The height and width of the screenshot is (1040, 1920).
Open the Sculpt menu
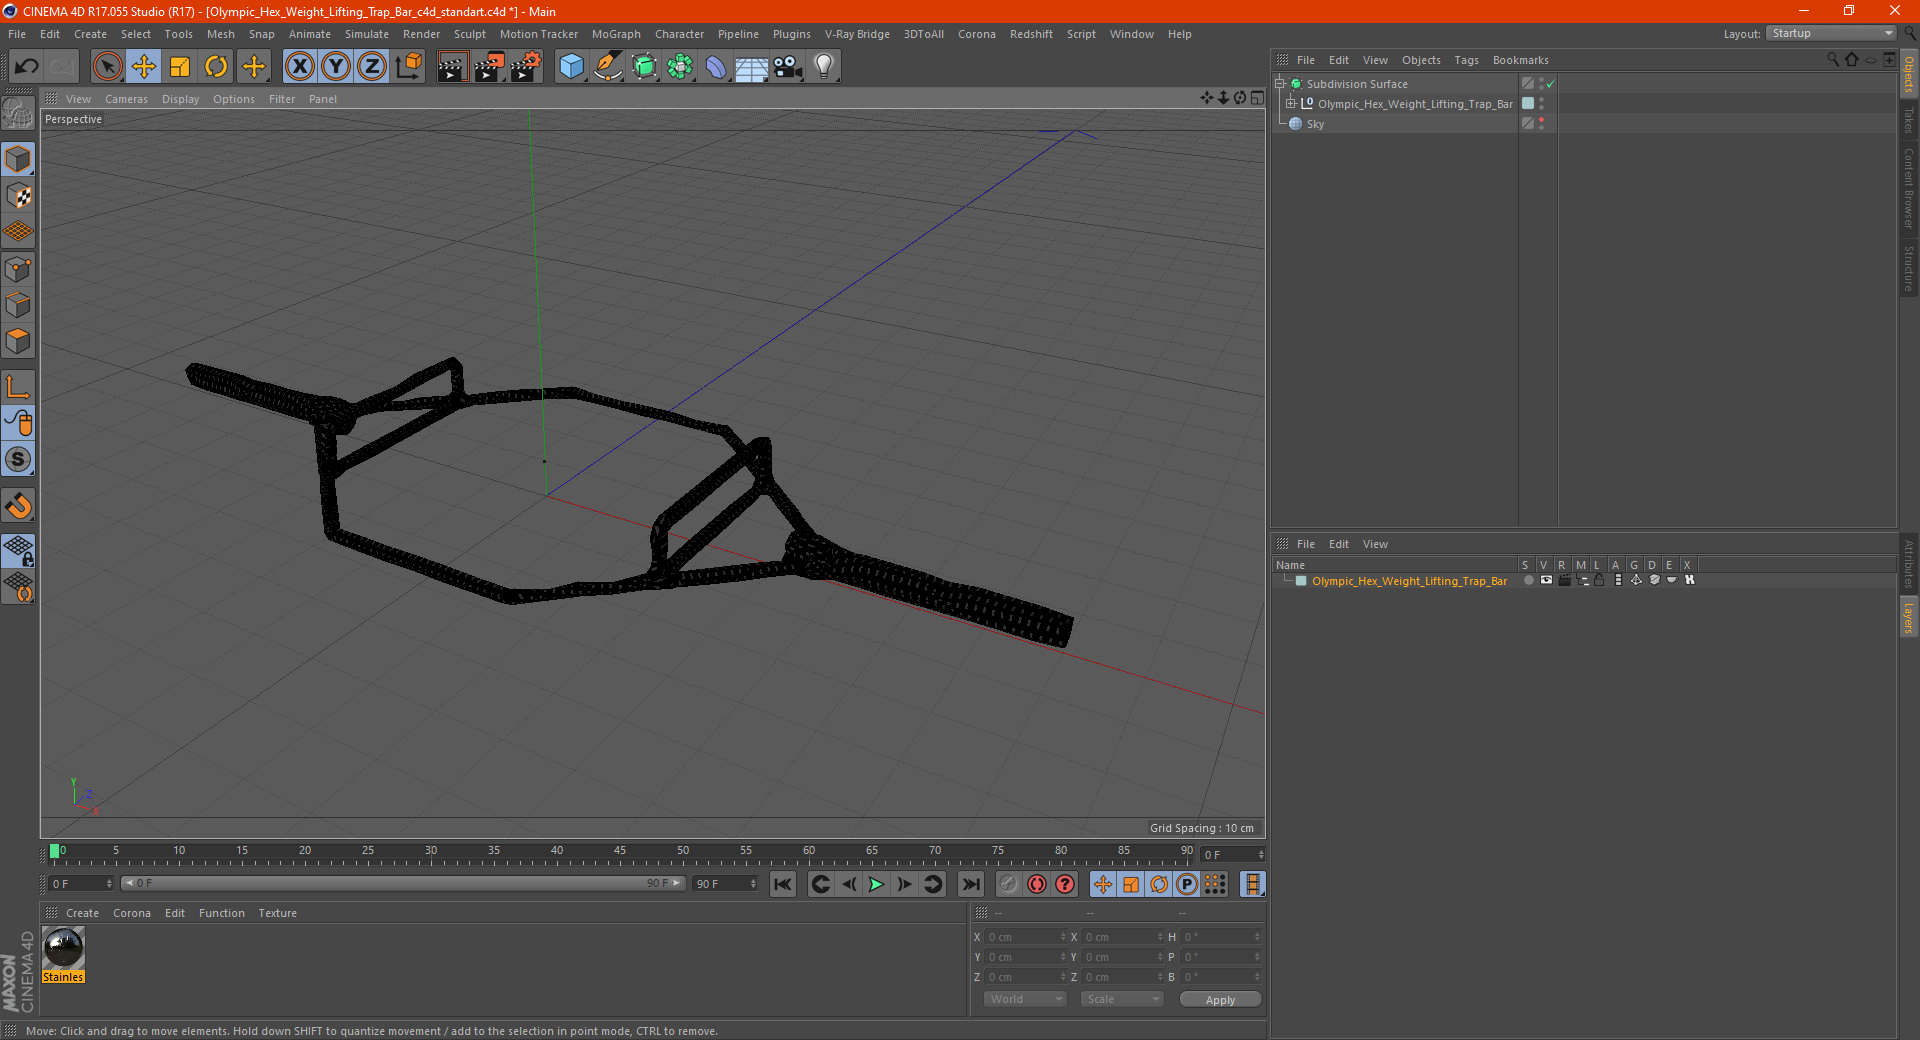pos(469,34)
